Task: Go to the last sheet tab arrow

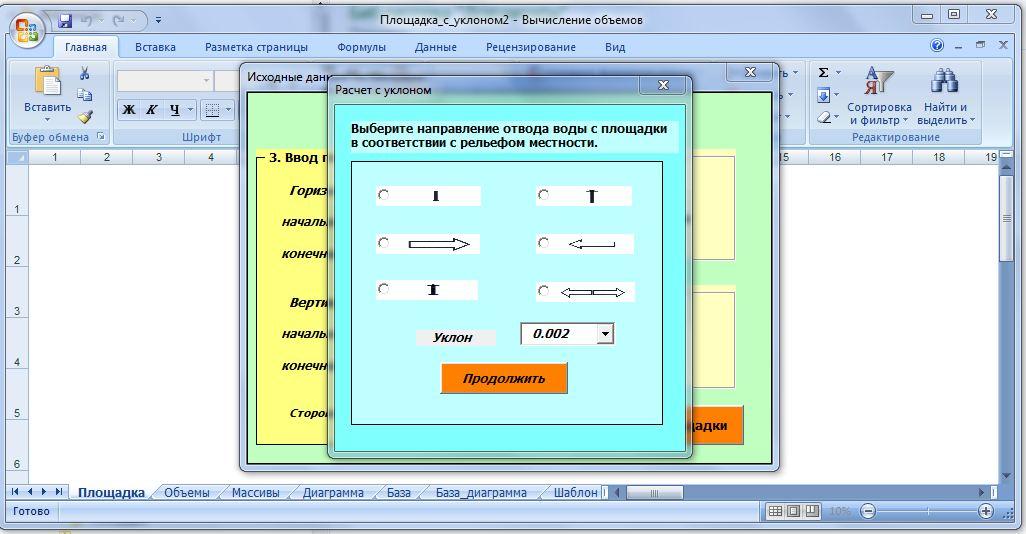Action: coord(59,491)
